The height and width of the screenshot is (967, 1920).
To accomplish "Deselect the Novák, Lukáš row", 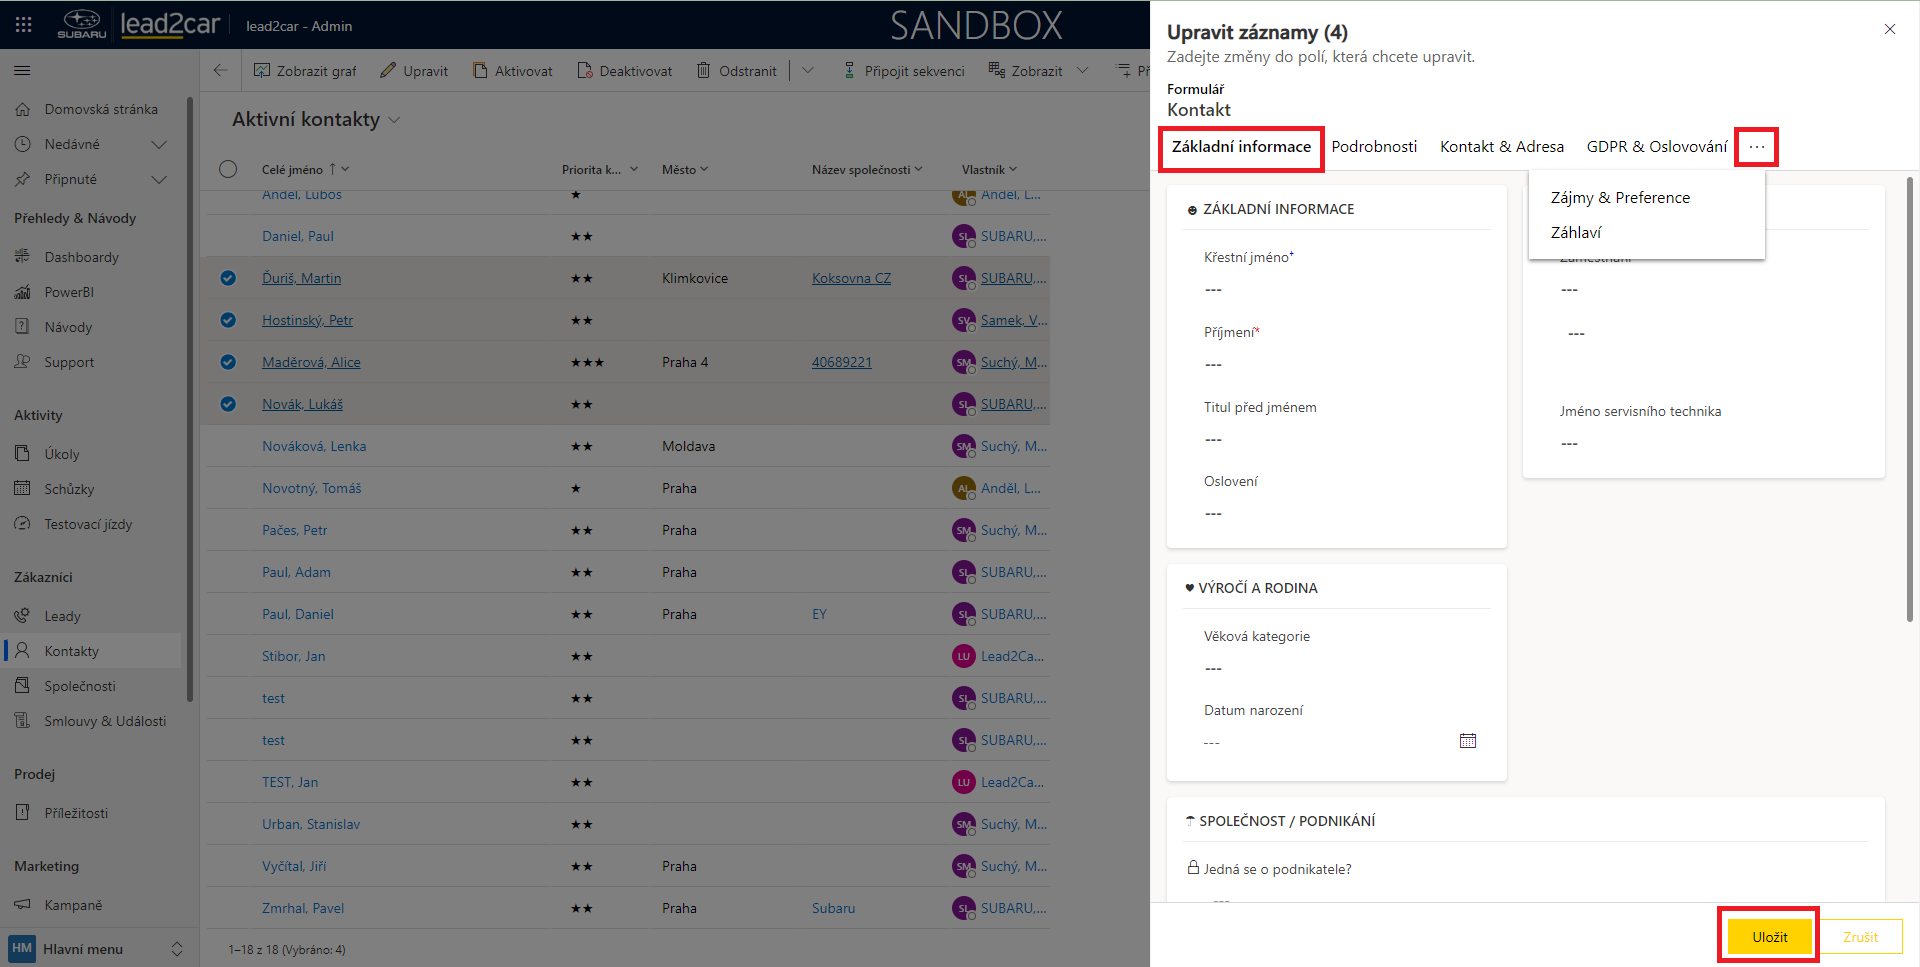I will click(228, 404).
